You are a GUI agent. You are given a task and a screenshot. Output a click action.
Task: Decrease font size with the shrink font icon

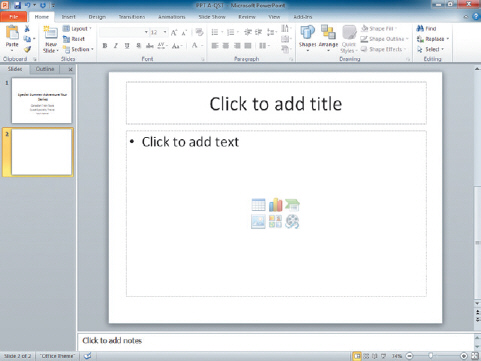184,32
